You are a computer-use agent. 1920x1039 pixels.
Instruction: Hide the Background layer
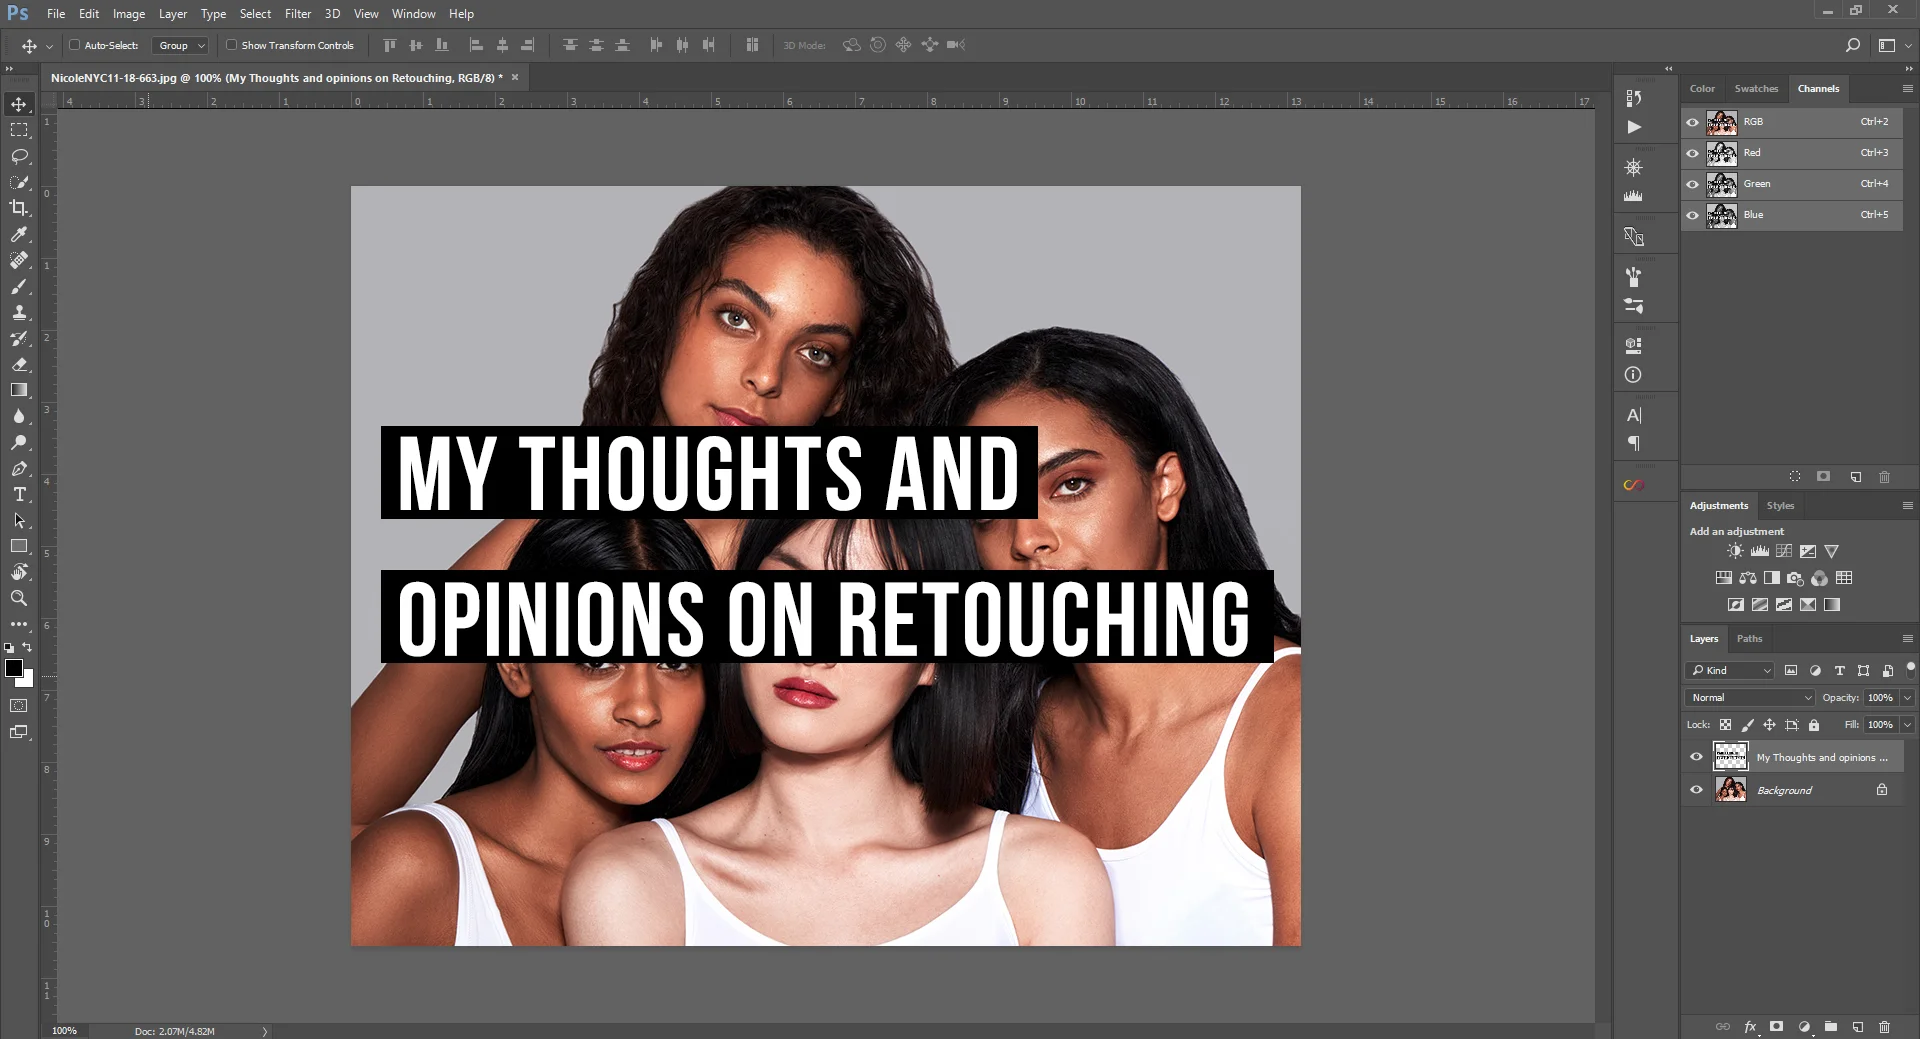(1696, 790)
